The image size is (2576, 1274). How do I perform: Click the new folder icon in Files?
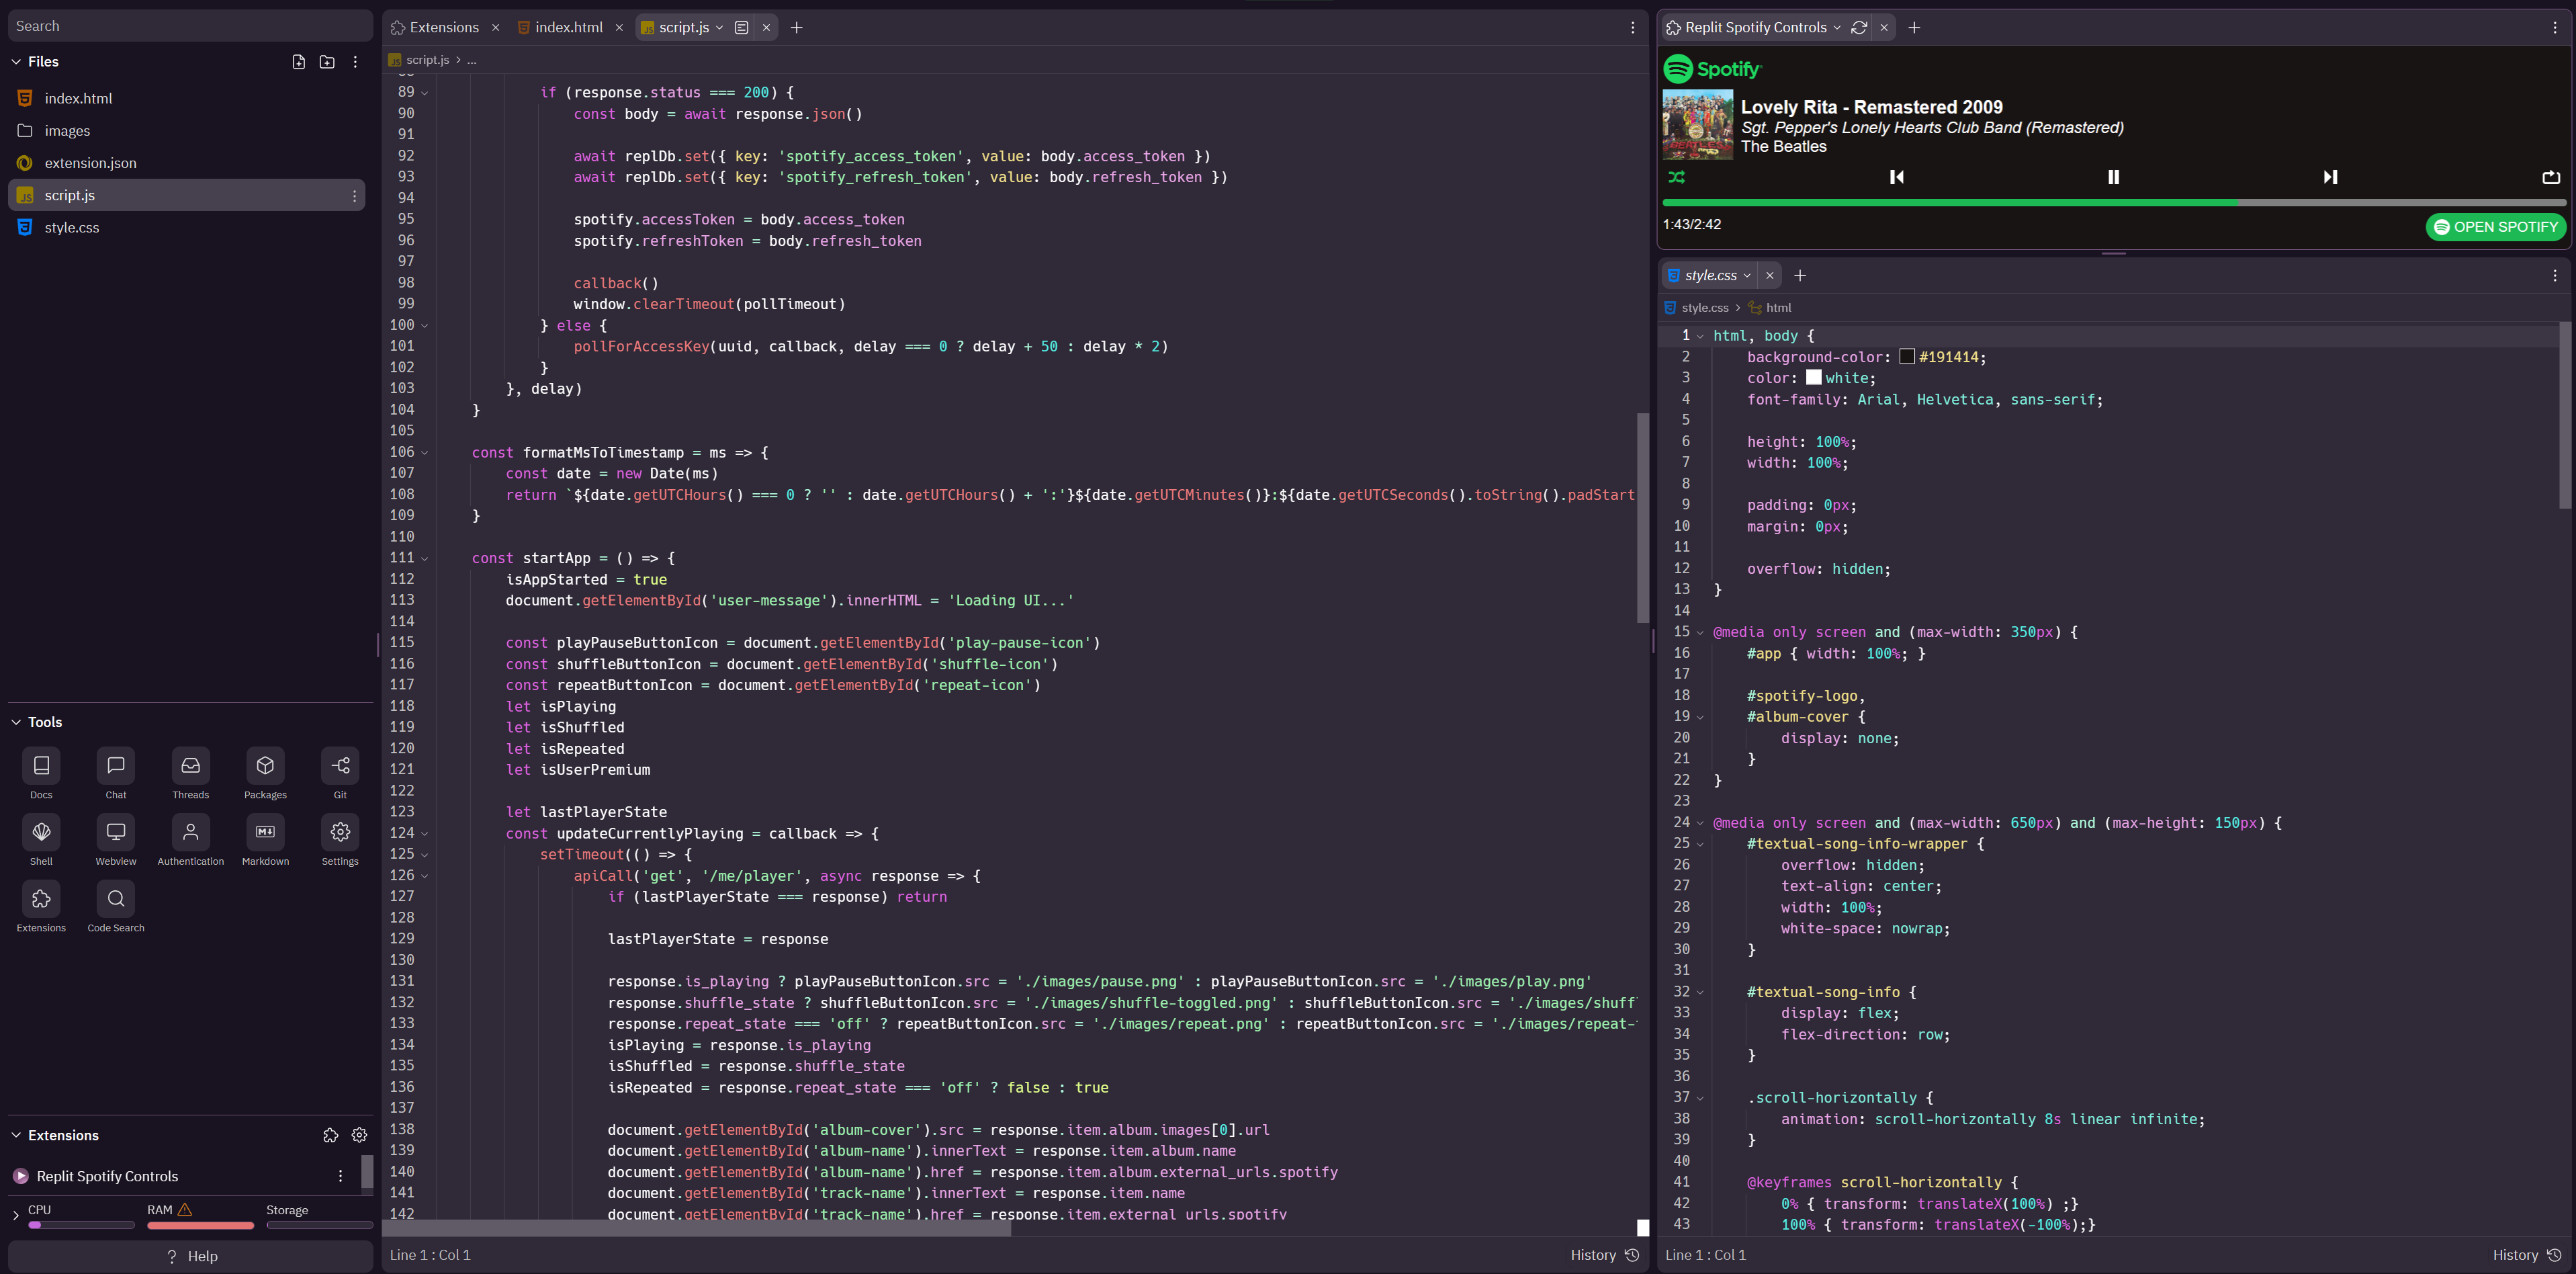[x=327, y=62]
